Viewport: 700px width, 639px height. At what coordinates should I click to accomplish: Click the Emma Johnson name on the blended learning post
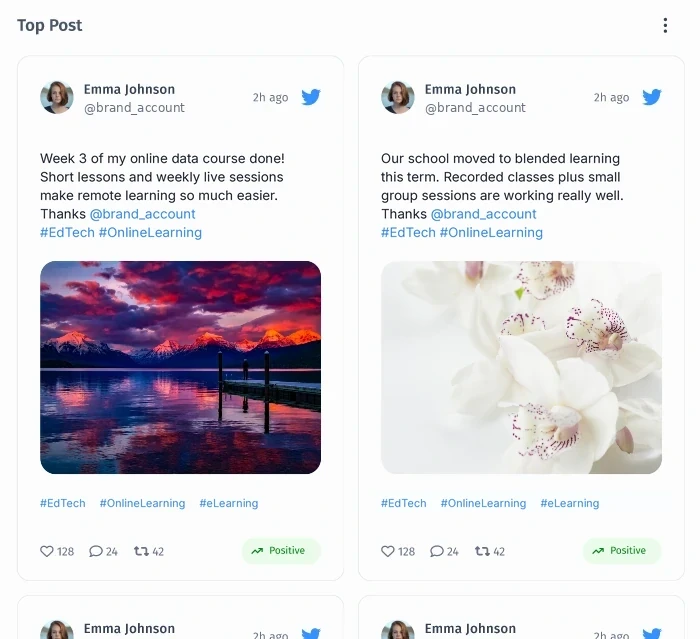(x=471, y=89)
